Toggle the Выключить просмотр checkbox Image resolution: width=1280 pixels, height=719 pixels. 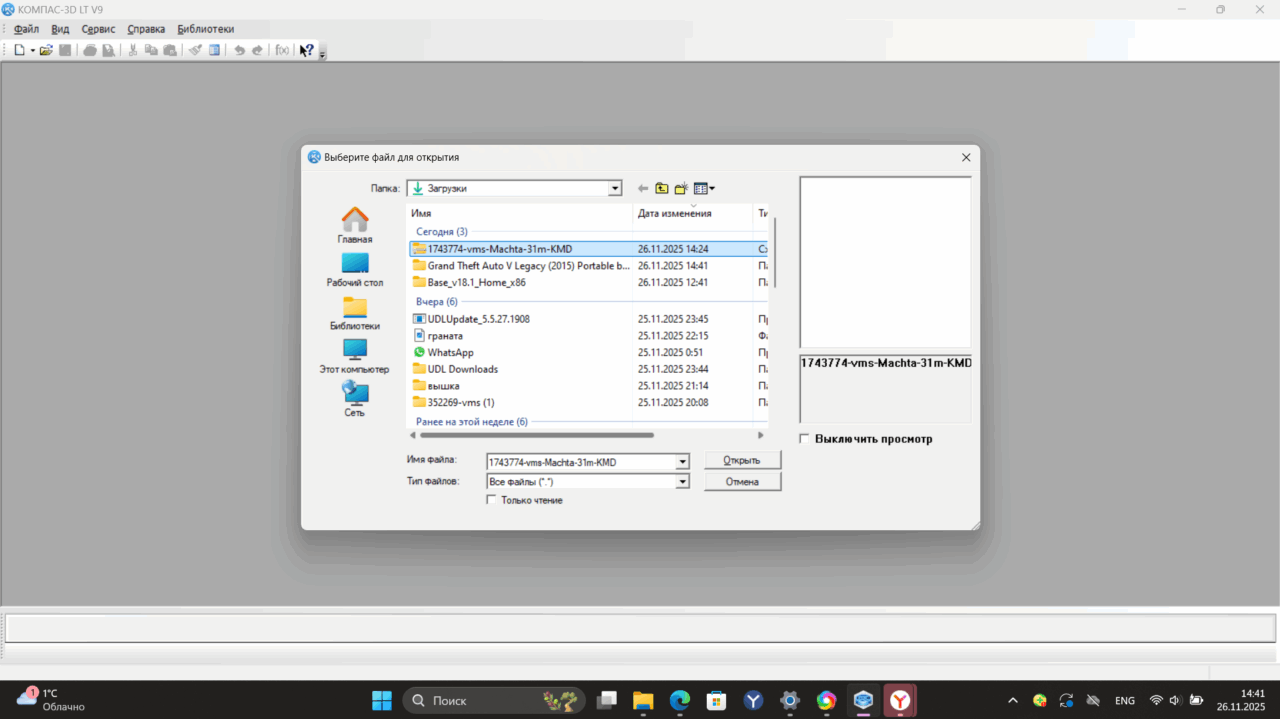(805, 439)
